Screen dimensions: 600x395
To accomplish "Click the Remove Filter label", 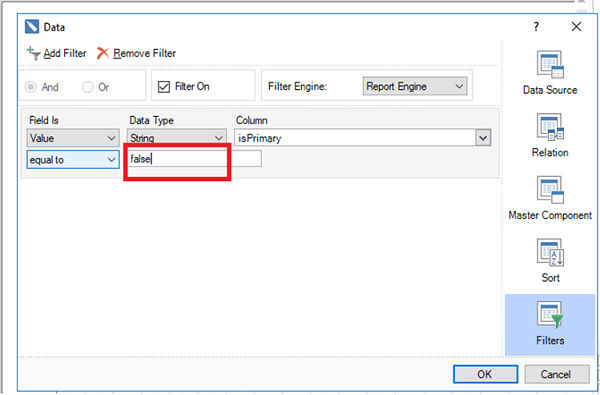I will coord(145,53).
